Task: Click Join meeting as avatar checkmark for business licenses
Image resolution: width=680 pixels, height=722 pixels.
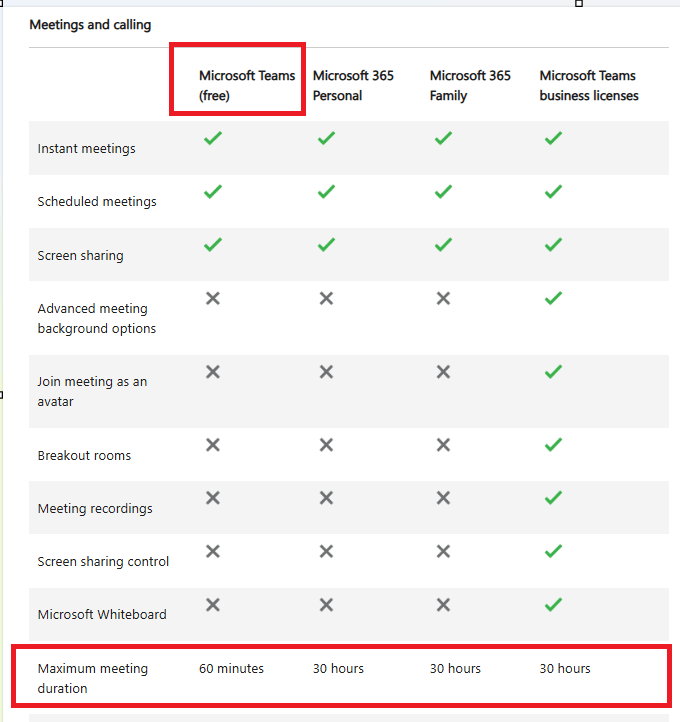Action: 553,372
